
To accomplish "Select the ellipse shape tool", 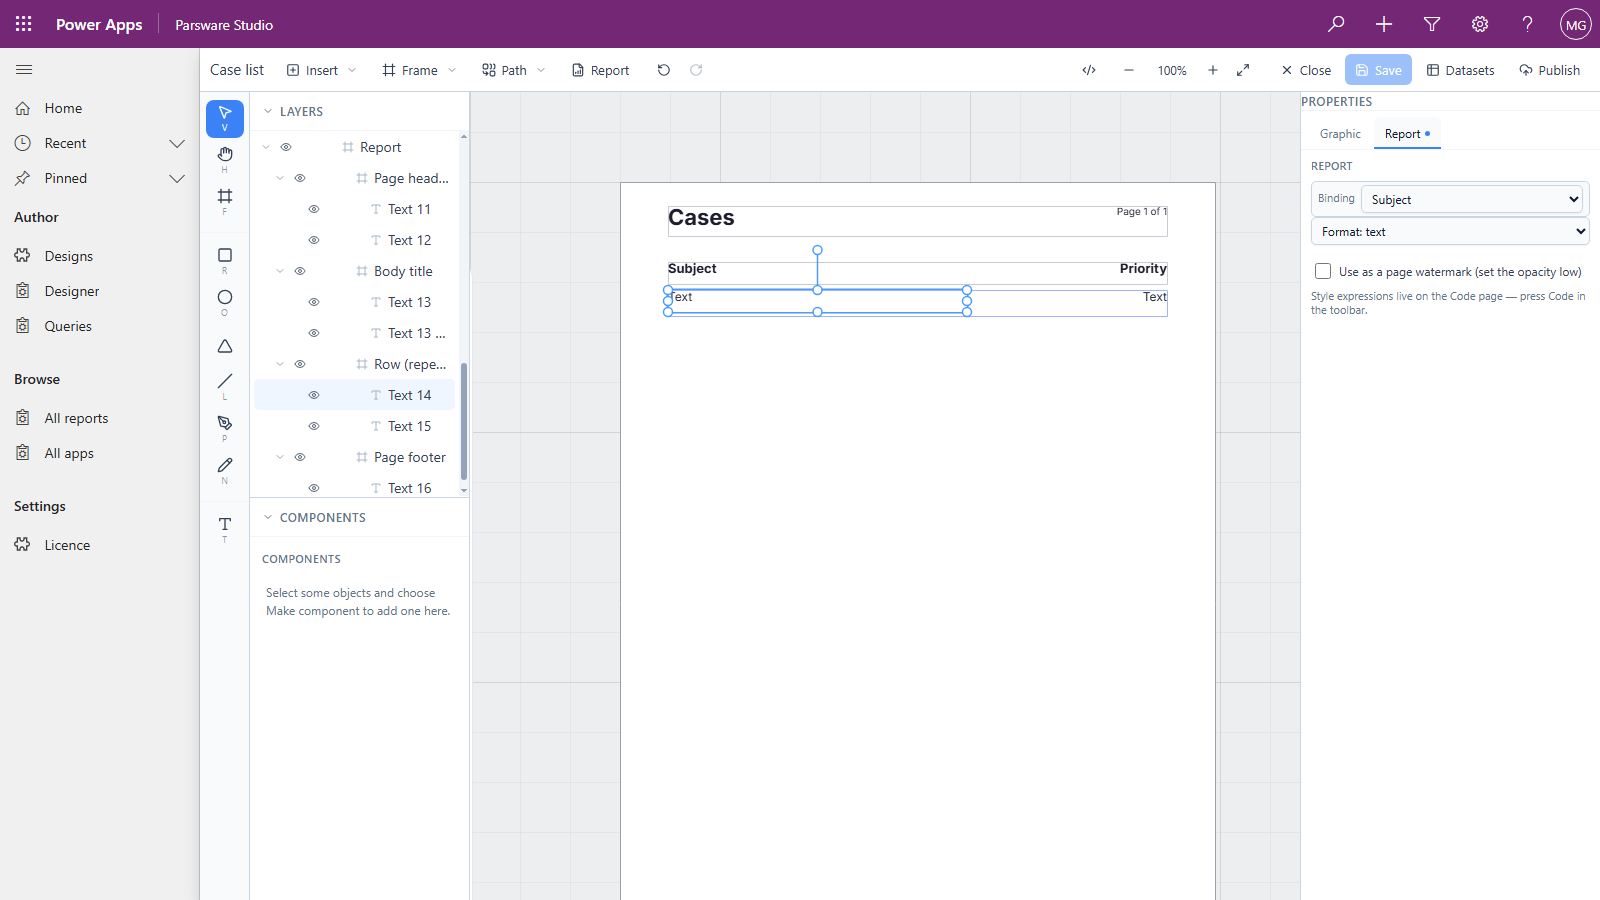I will [224, 302].
